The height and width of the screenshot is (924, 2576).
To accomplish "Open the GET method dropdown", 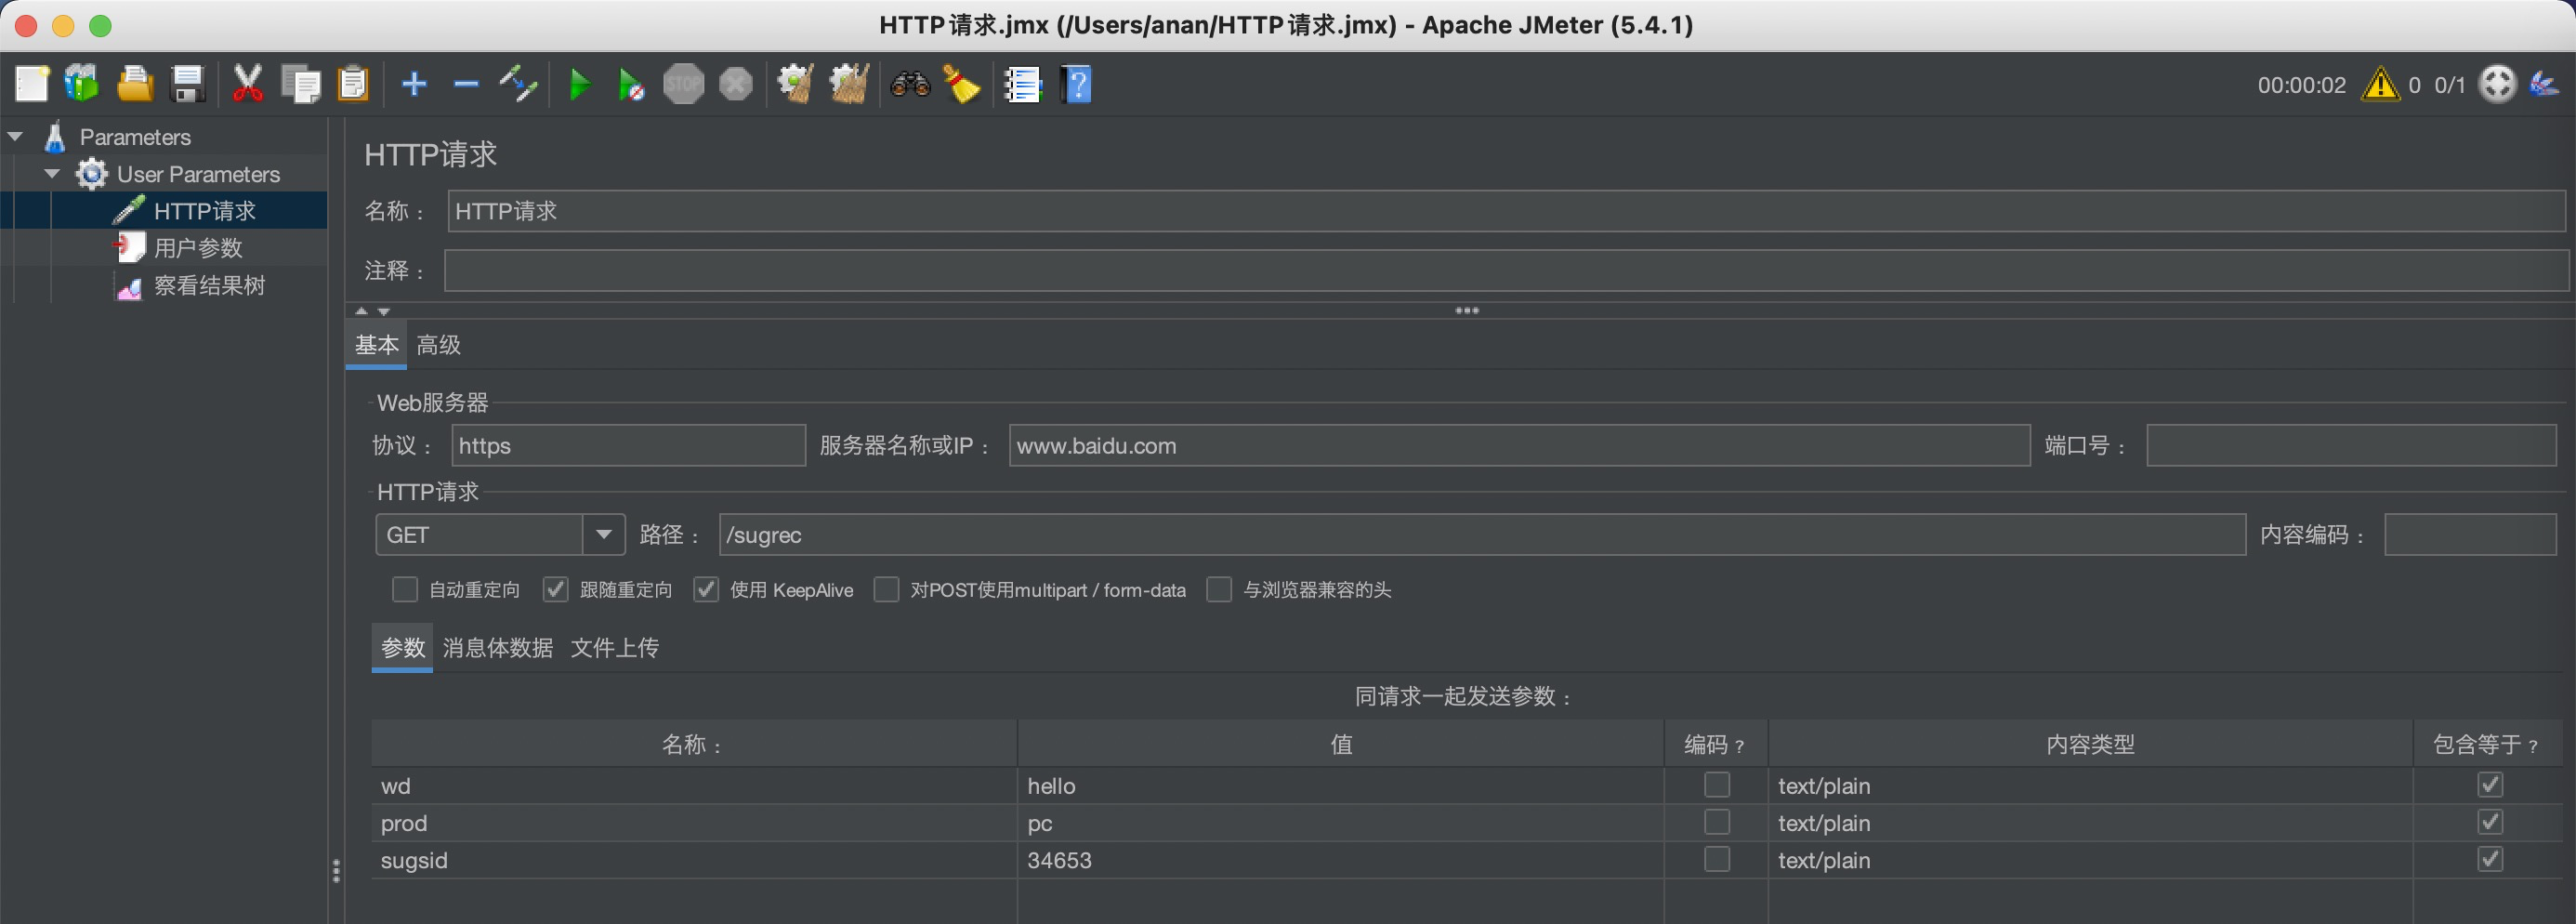I will (x=602, y=534).
